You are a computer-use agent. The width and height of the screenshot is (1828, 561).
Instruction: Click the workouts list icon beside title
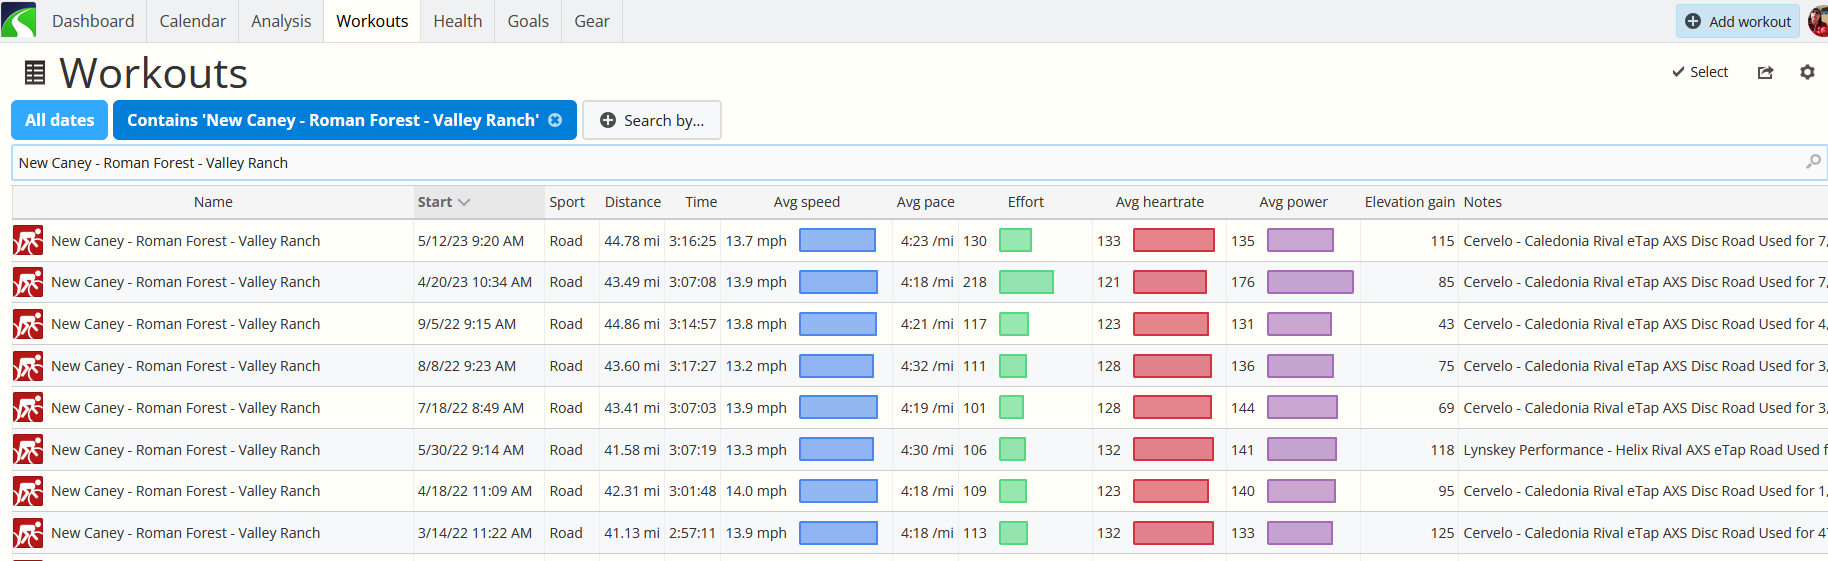point(35,73)
